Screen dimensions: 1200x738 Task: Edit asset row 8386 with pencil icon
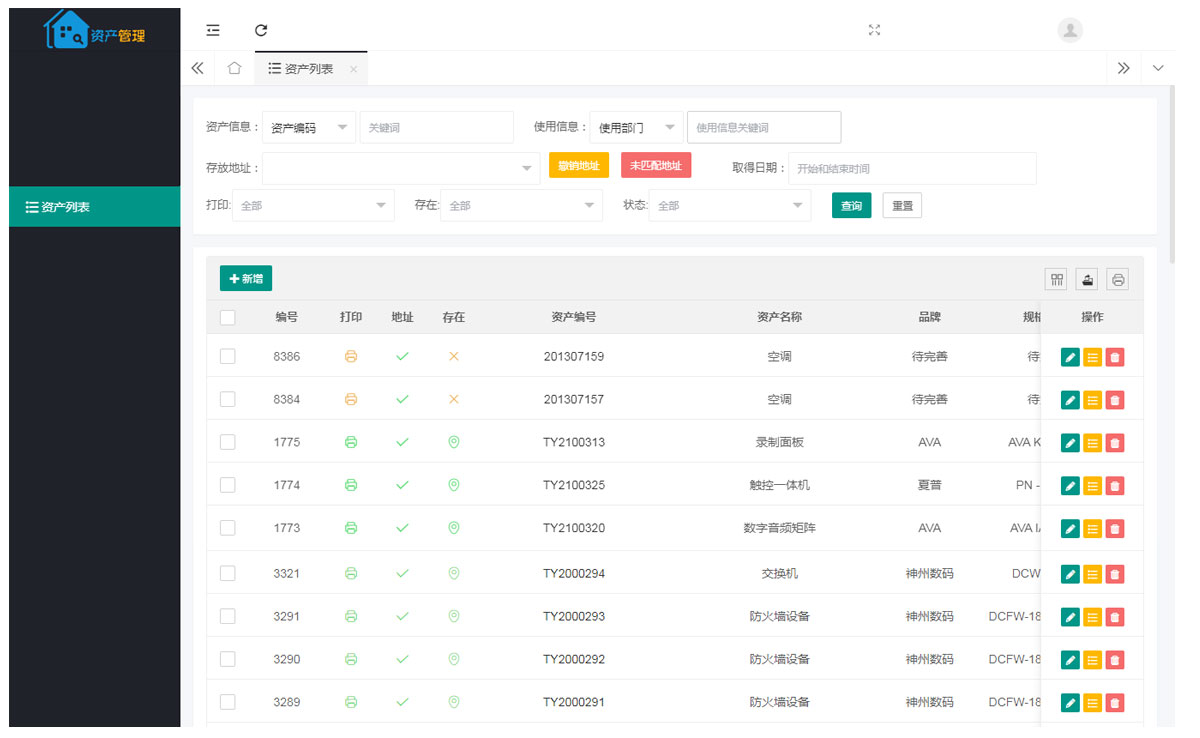click(1070, 357)
